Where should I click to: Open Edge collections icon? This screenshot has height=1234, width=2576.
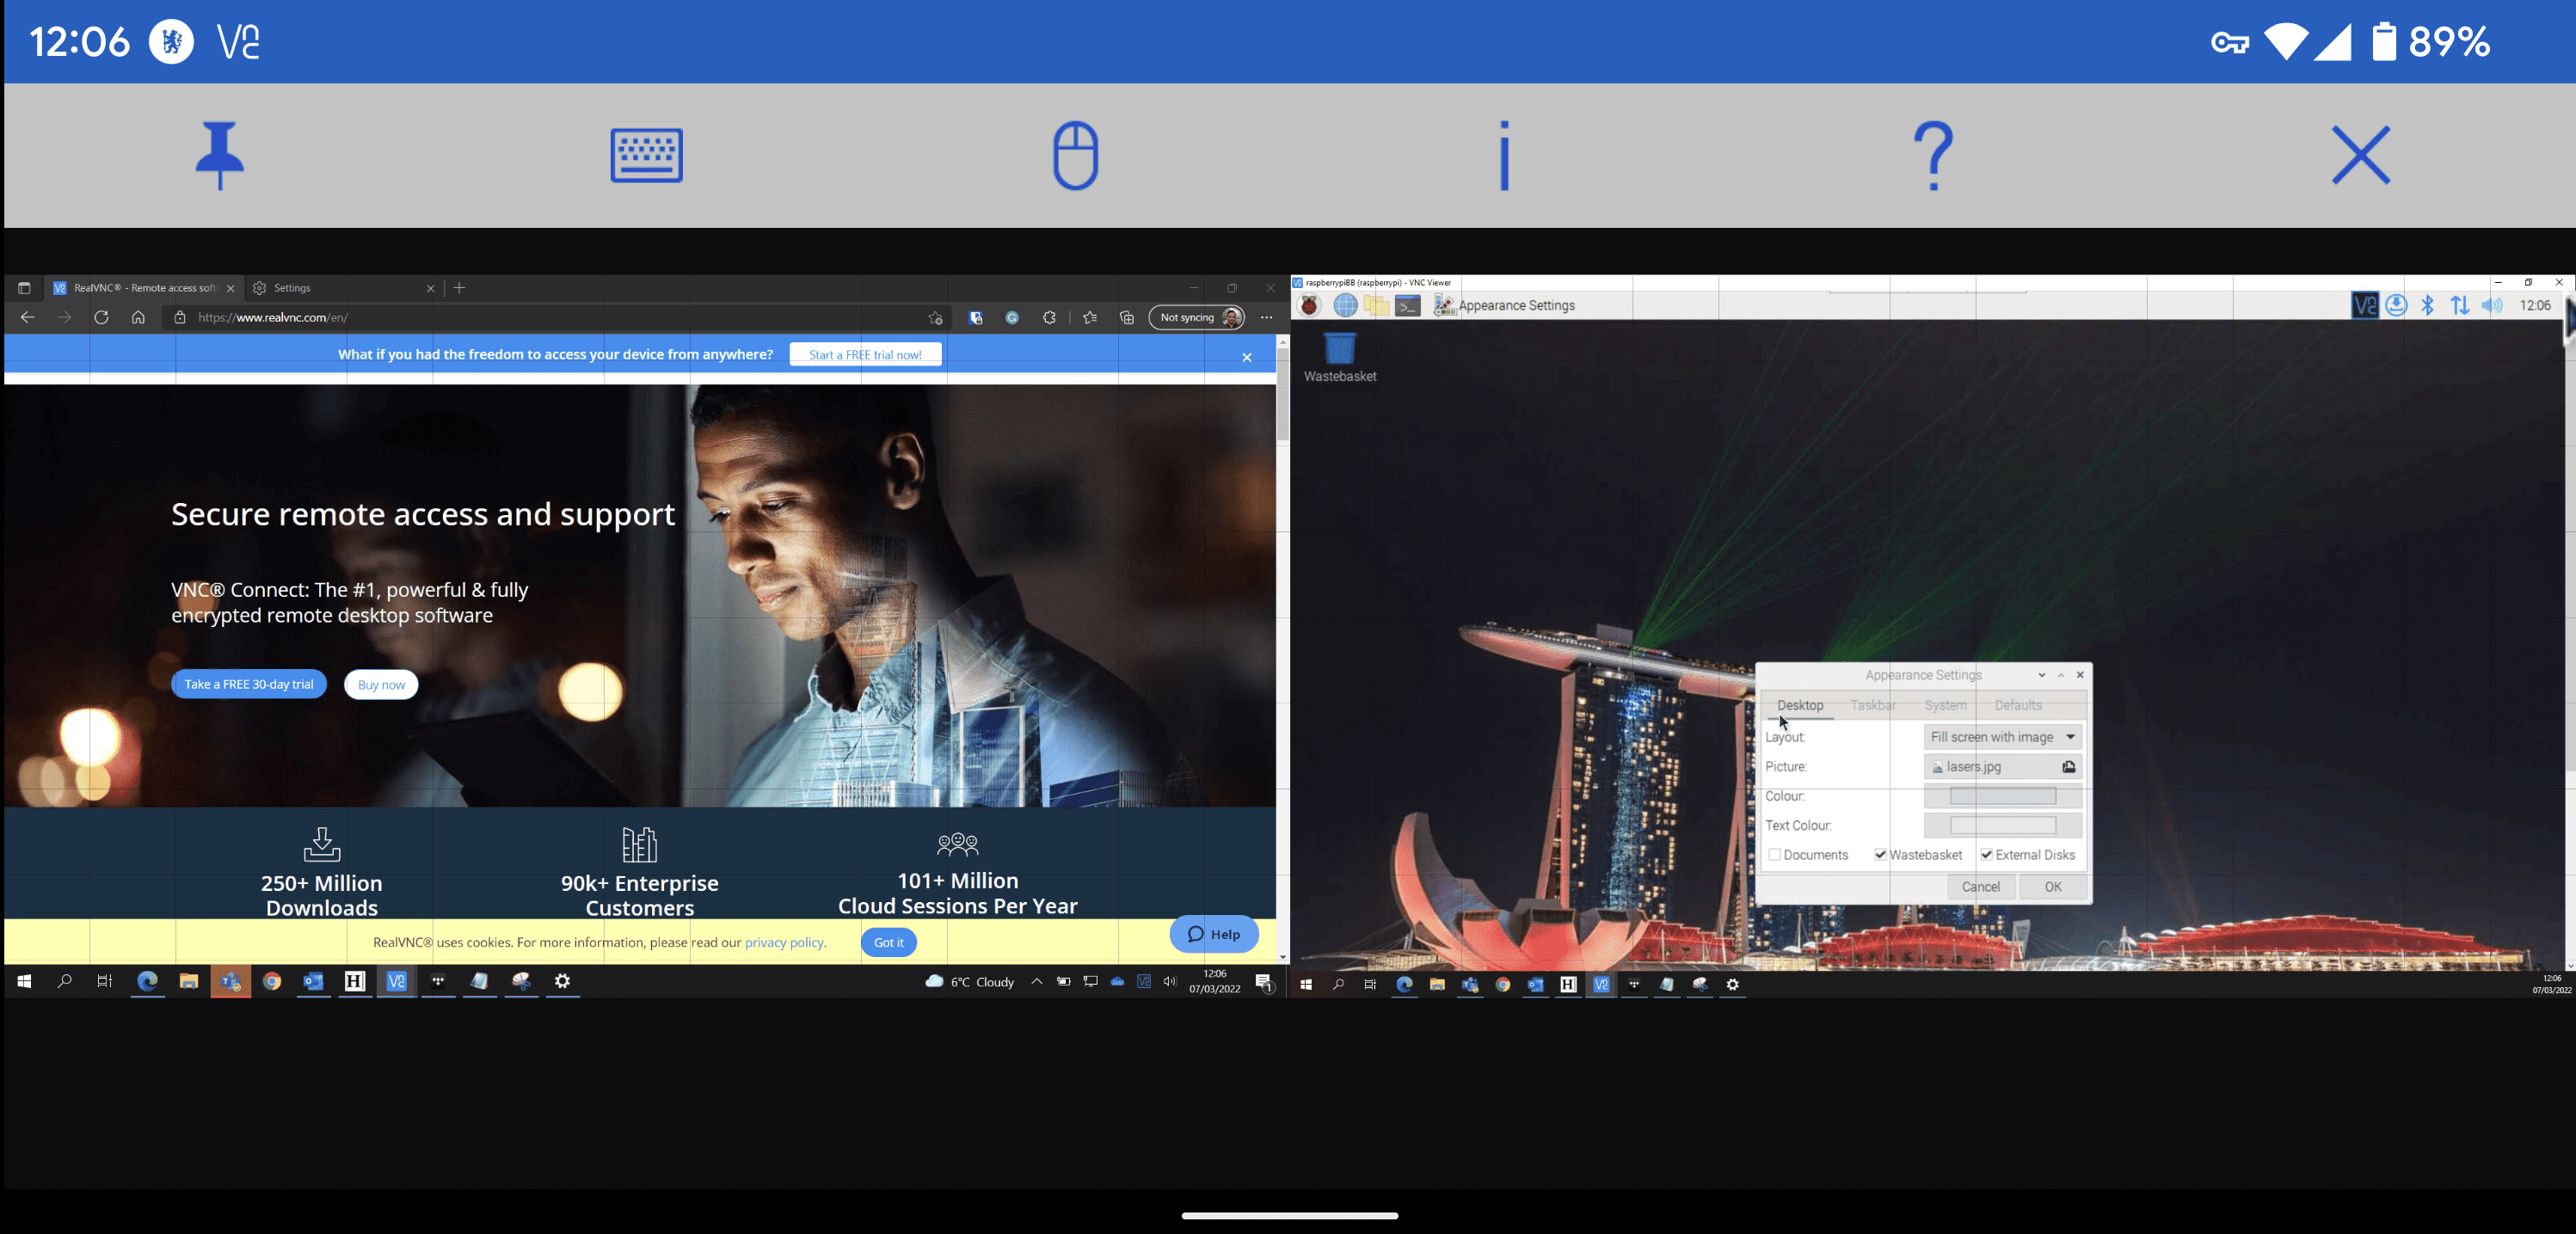coord(1127,317)
